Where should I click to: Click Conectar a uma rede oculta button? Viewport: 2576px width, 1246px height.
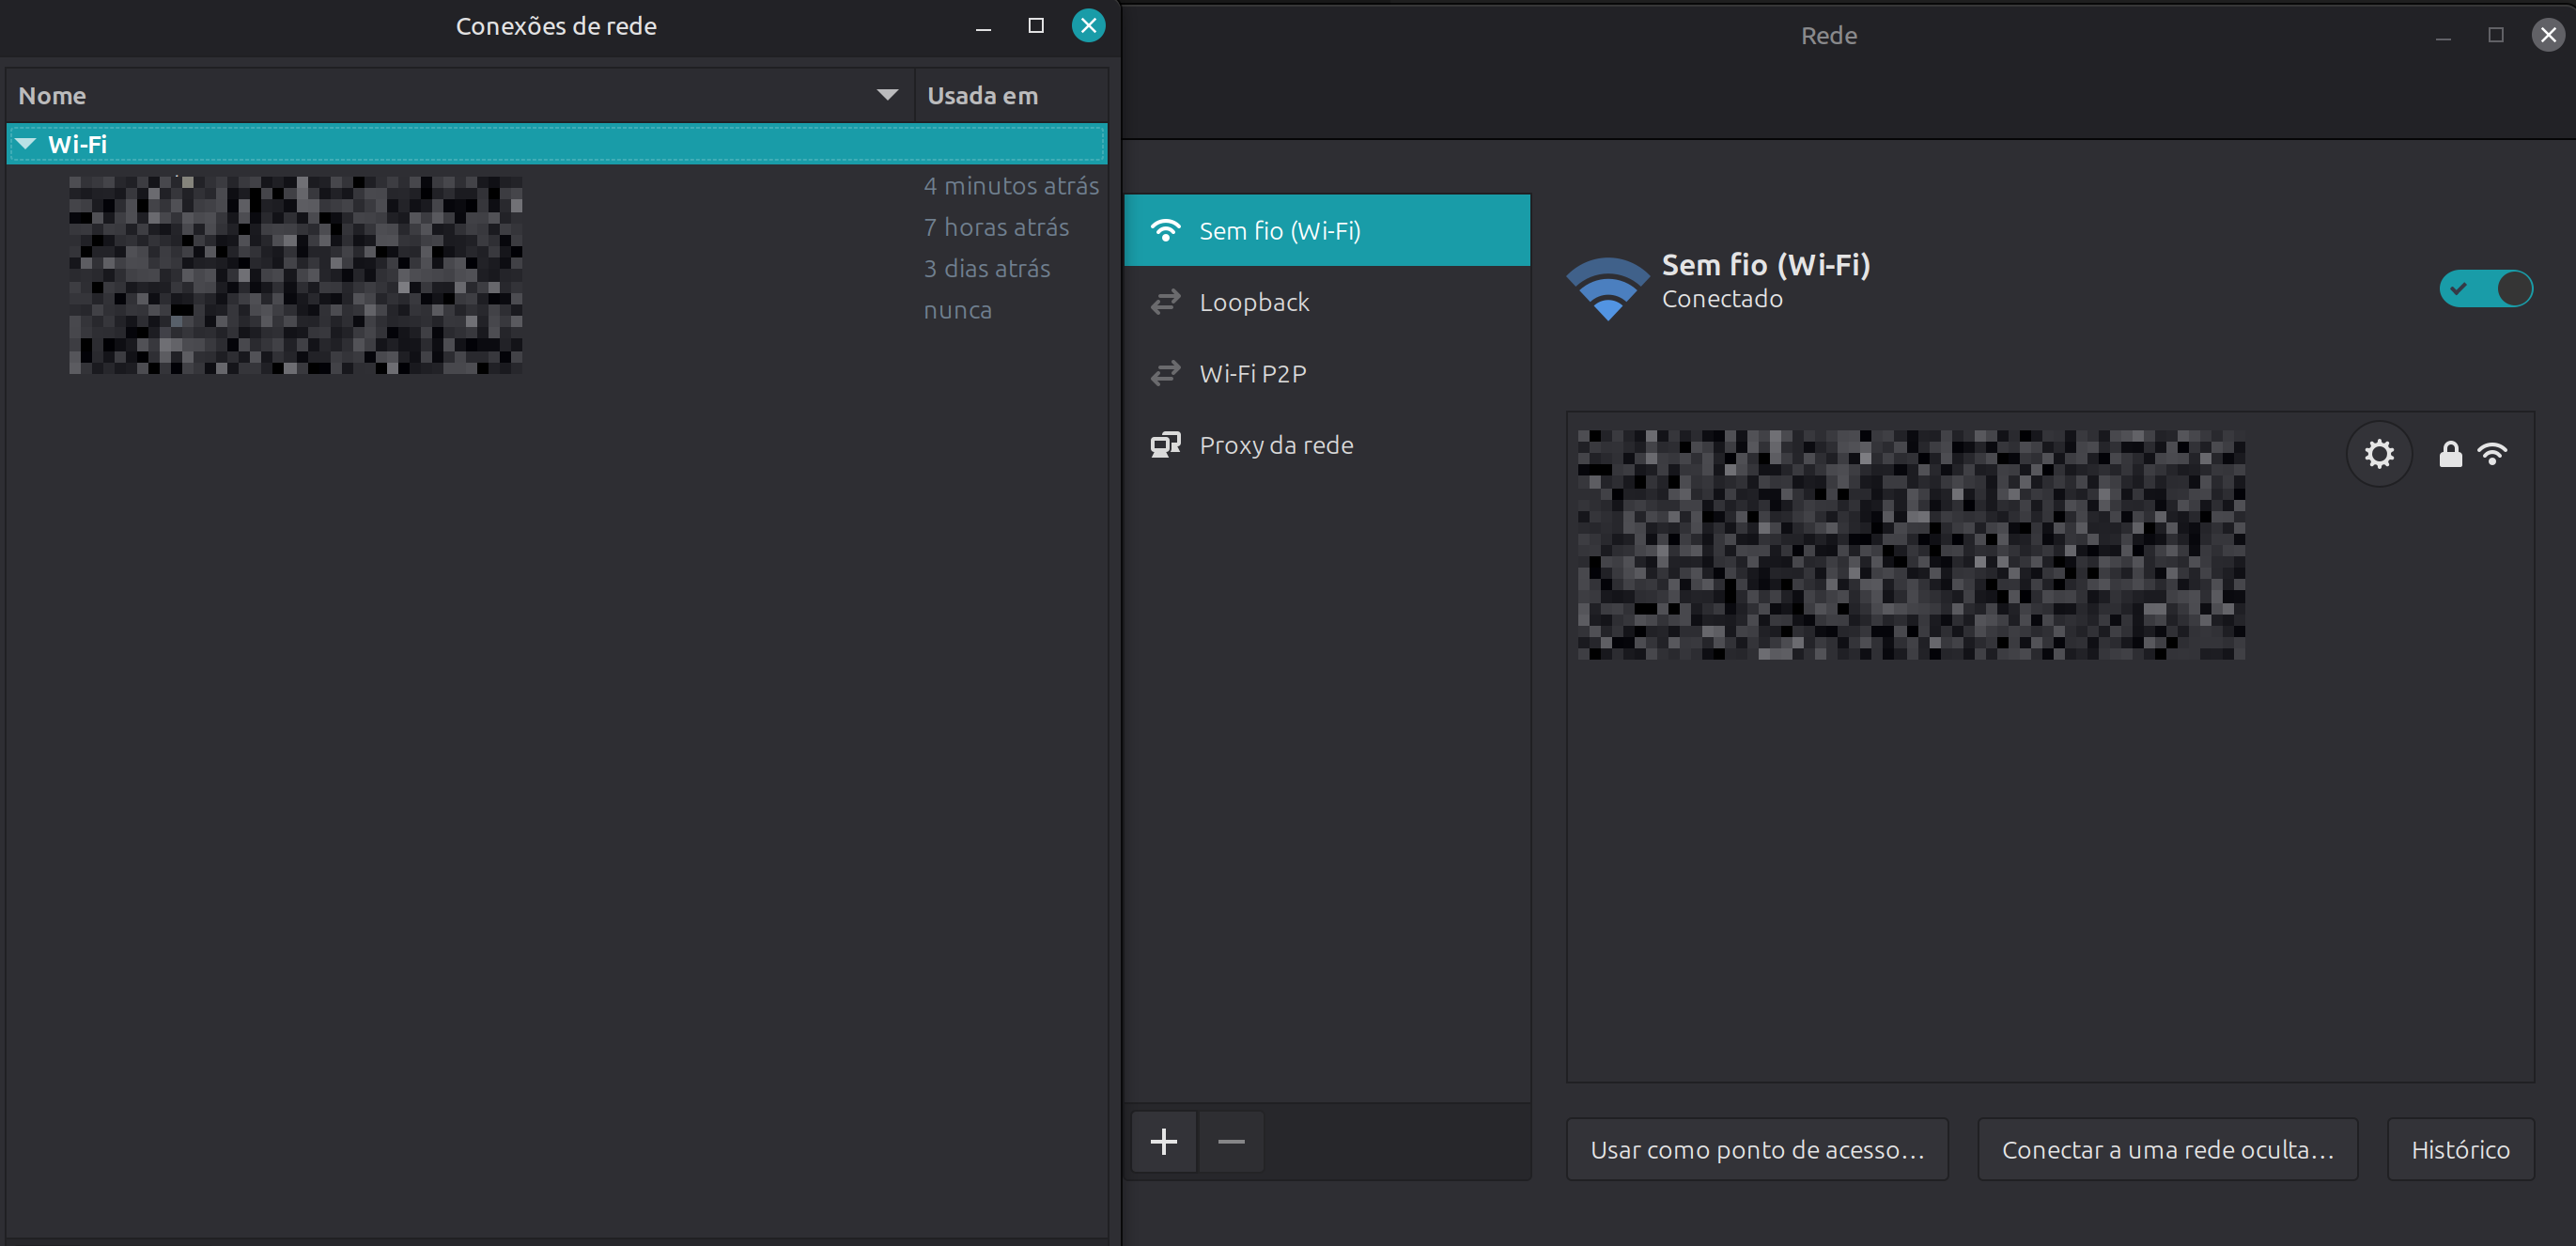2167,1149
